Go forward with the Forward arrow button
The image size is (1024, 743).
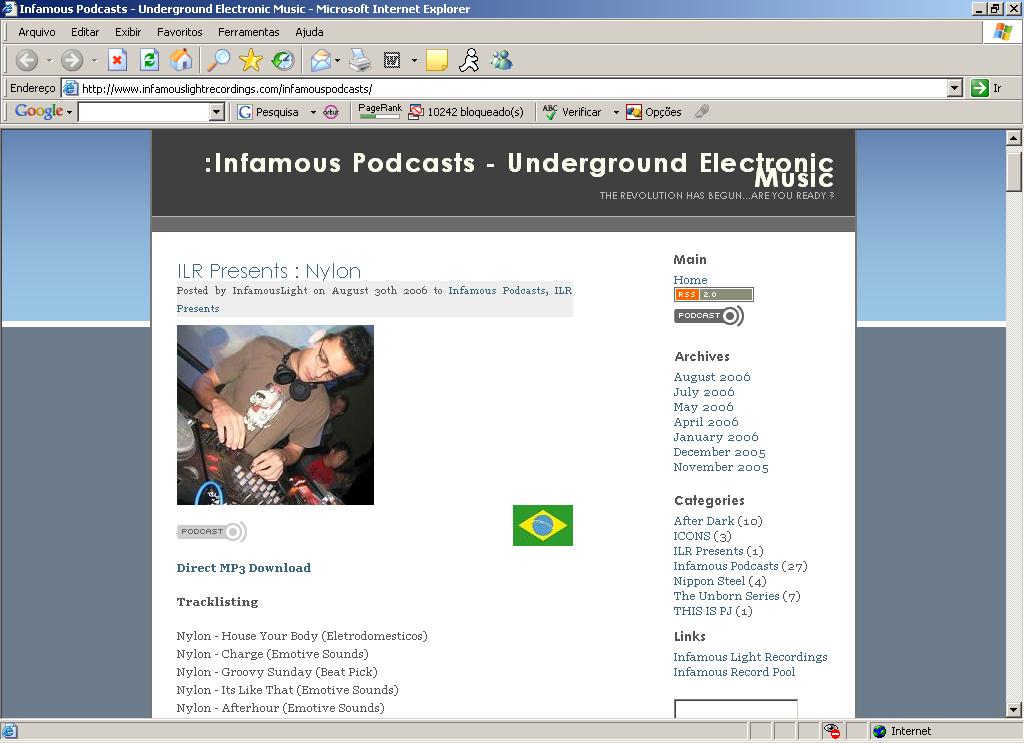[72, 61]
